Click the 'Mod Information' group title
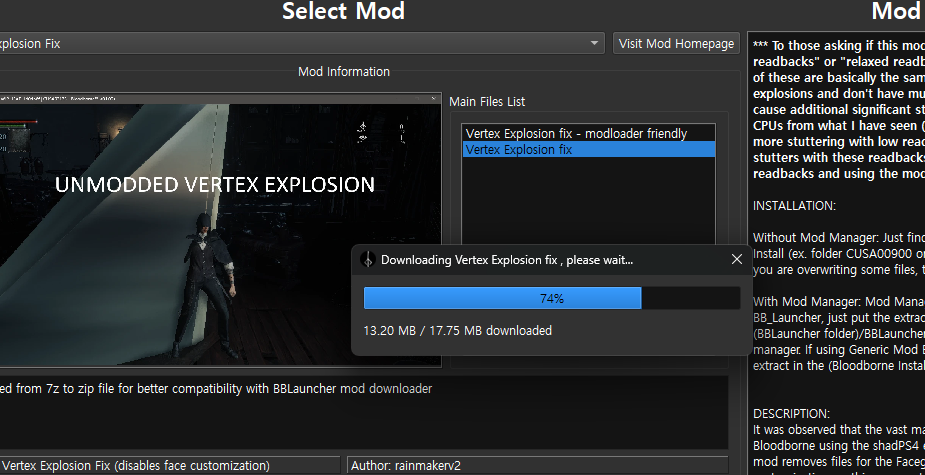The image size is (925, 475). 344,71
